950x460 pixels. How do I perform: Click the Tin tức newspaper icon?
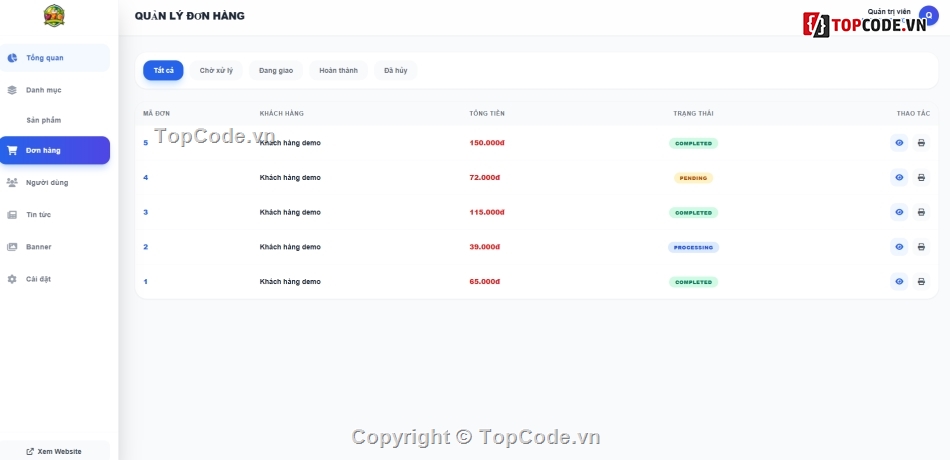[12, 215]
